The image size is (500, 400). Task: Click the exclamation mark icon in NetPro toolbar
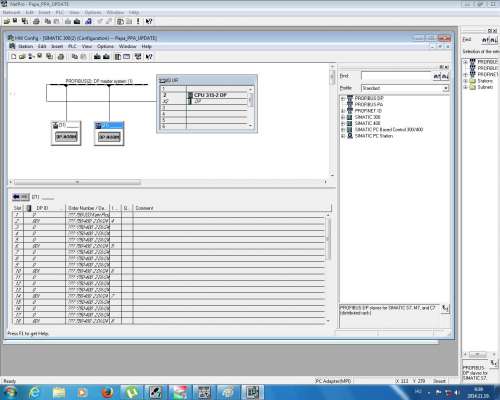click(138, 21)
